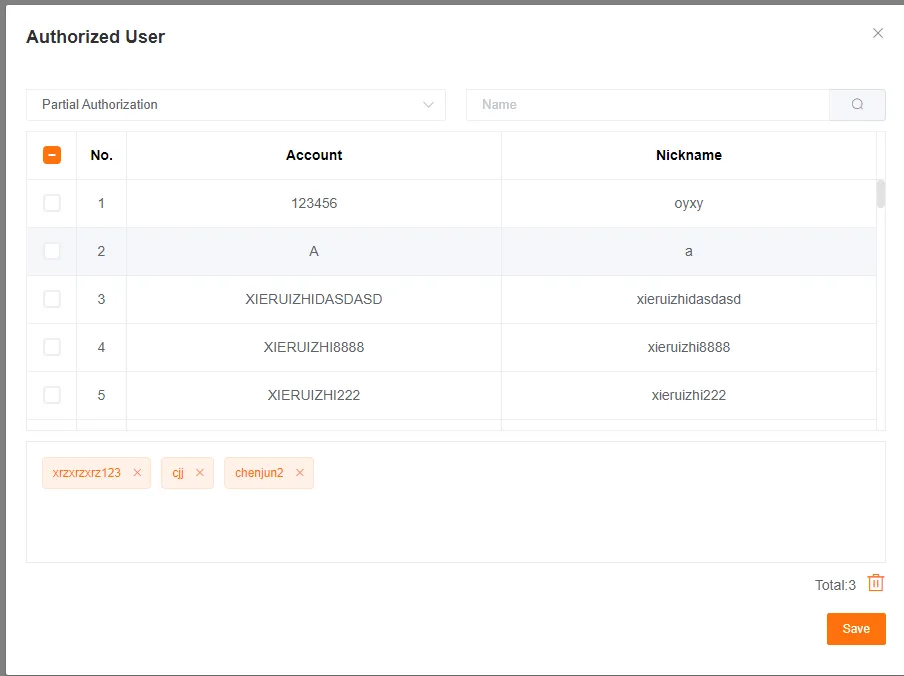Remove the chenjun2 tag
Image resolution: width=904 pixels, height=676 pixels.
click(299, 472)
